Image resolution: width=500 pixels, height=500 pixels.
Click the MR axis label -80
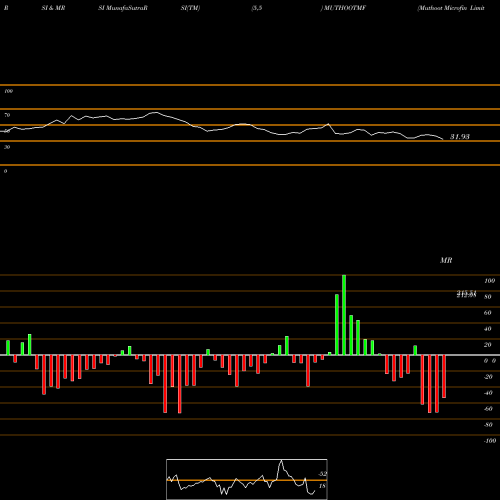[488, 425]
